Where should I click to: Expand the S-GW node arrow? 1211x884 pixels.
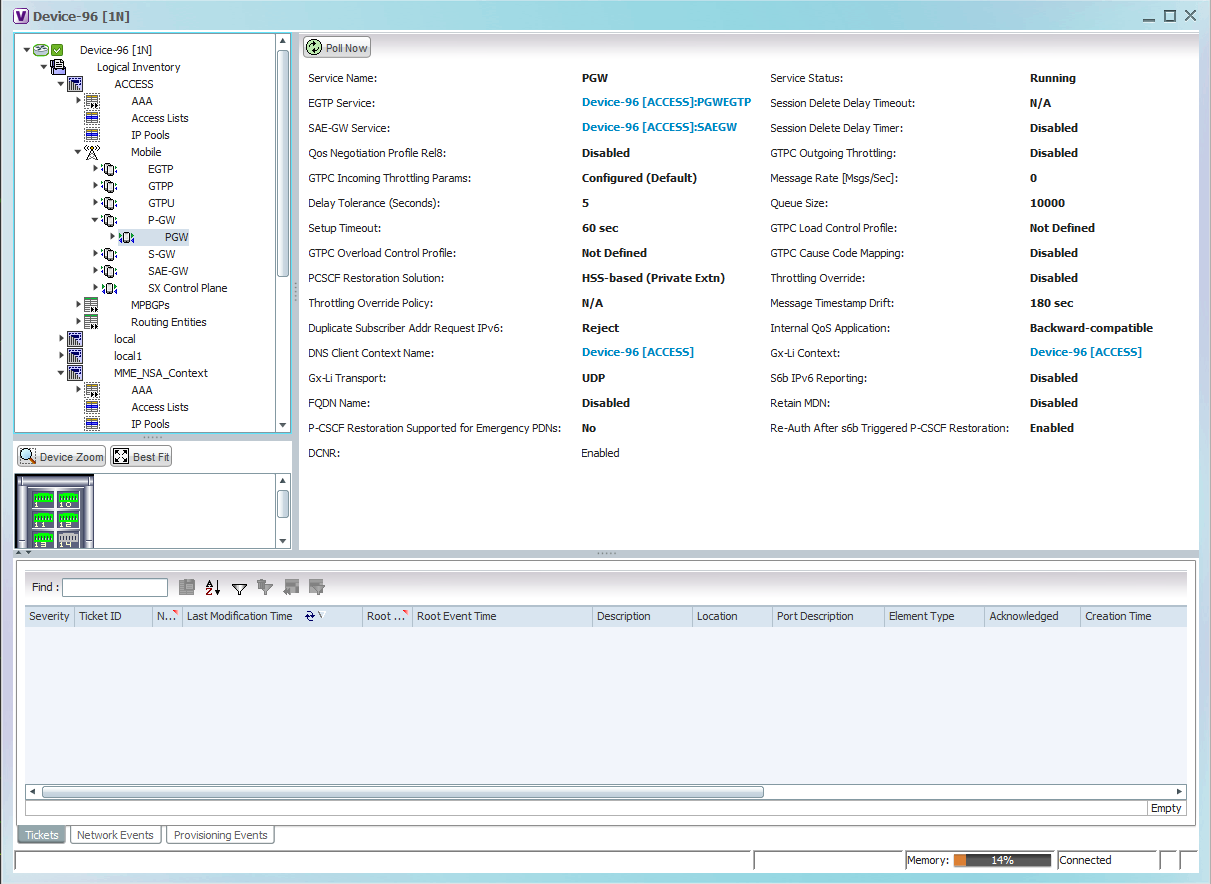(95, 254)
